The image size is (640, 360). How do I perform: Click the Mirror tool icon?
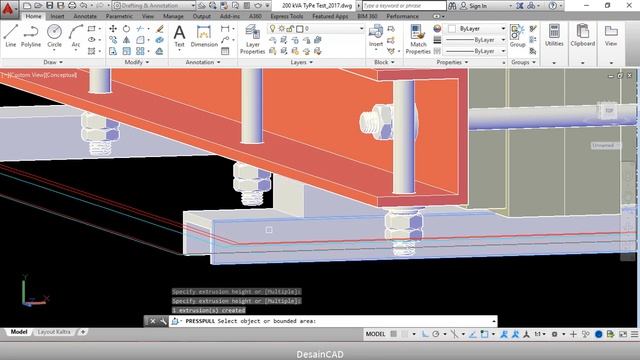pos(127,40)
